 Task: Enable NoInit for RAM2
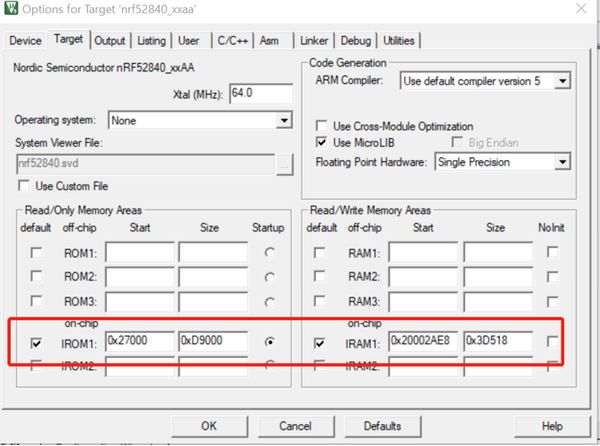click(x=553, y=277)
